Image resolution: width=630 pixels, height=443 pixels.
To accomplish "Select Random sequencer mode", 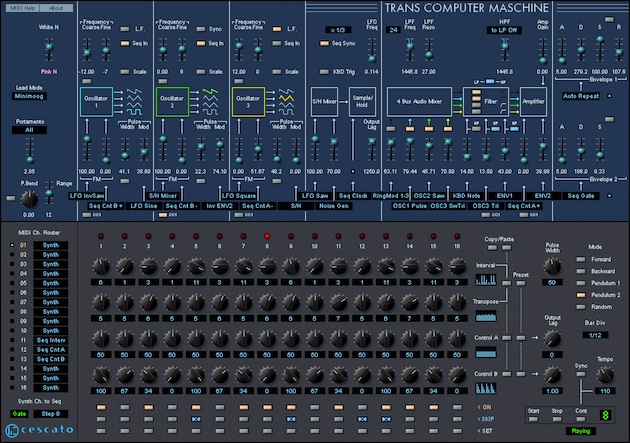I will pyautogui.click(x=581, y=307).
